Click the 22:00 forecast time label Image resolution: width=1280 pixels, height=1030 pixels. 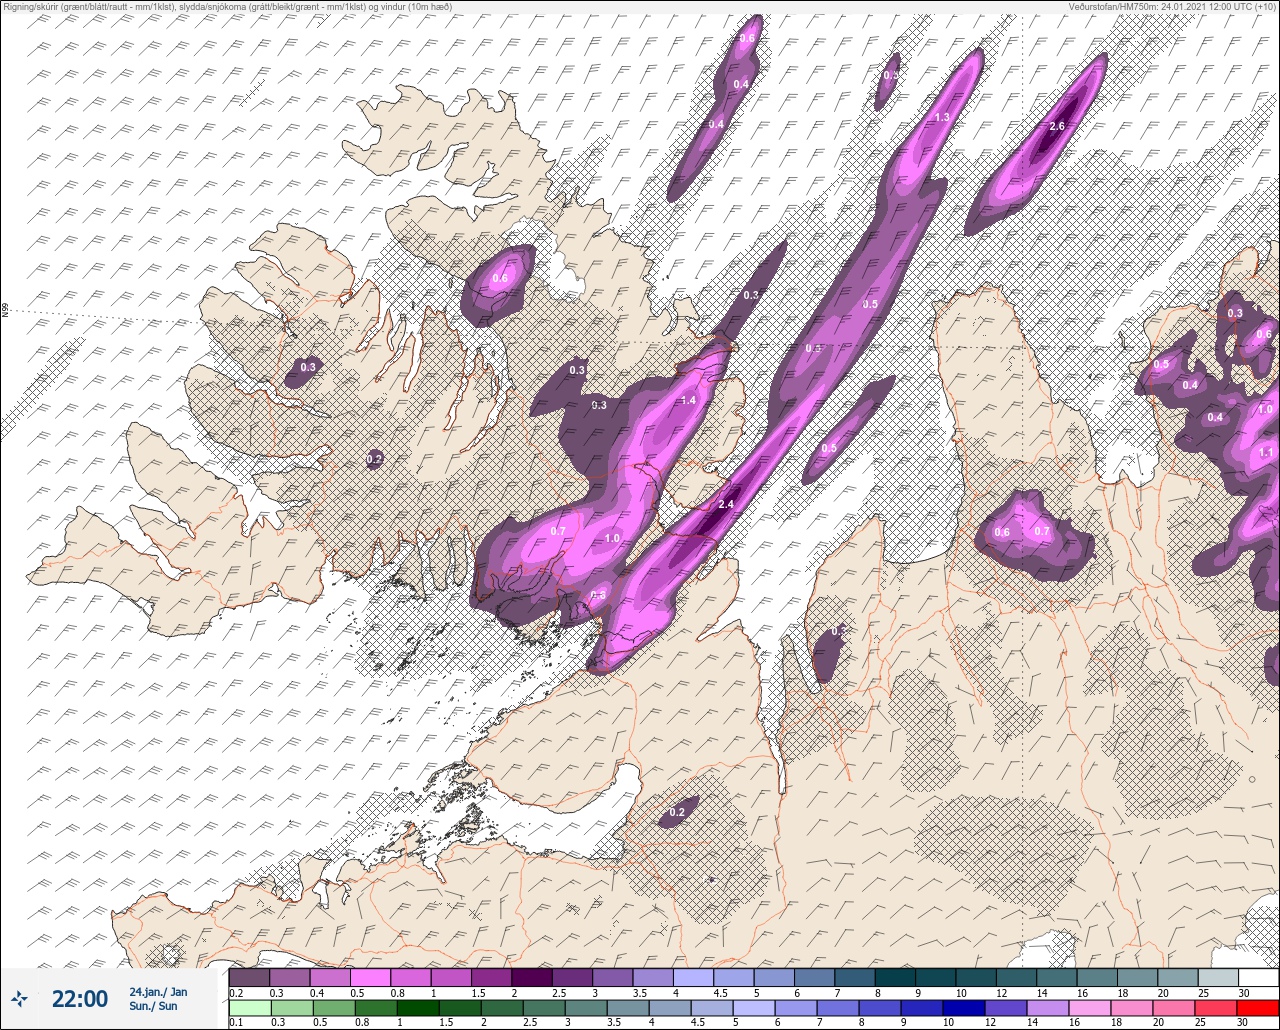79,999
